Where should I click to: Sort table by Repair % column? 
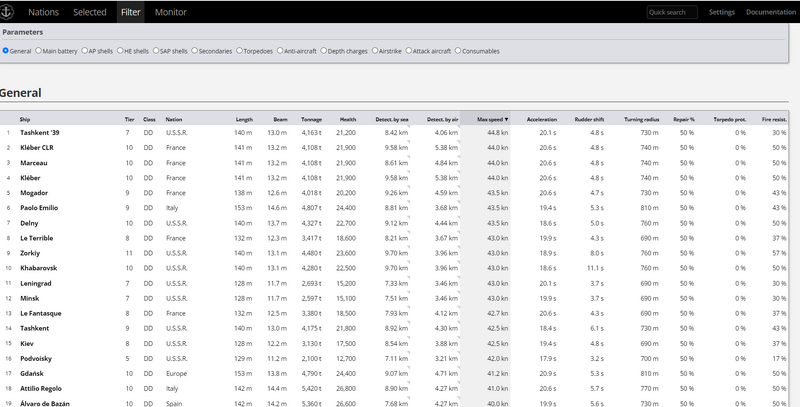(684, 119)
